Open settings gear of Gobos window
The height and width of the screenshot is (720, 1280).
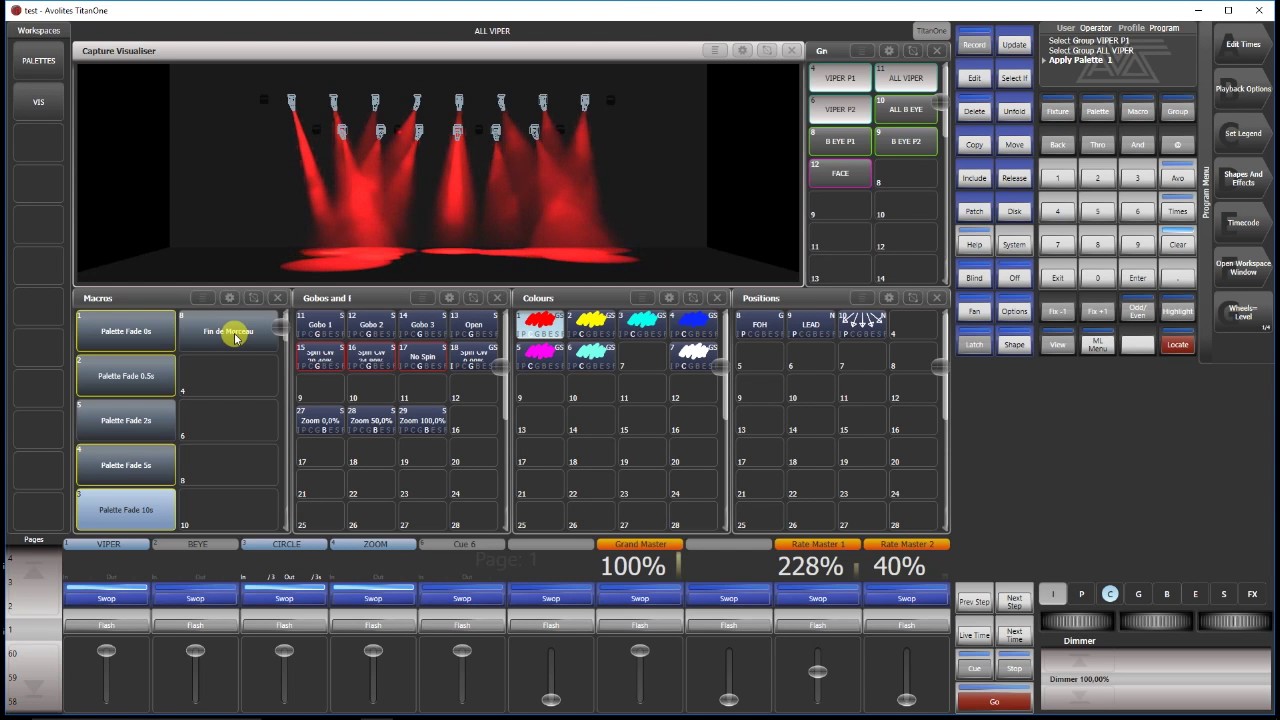point(449,298)
